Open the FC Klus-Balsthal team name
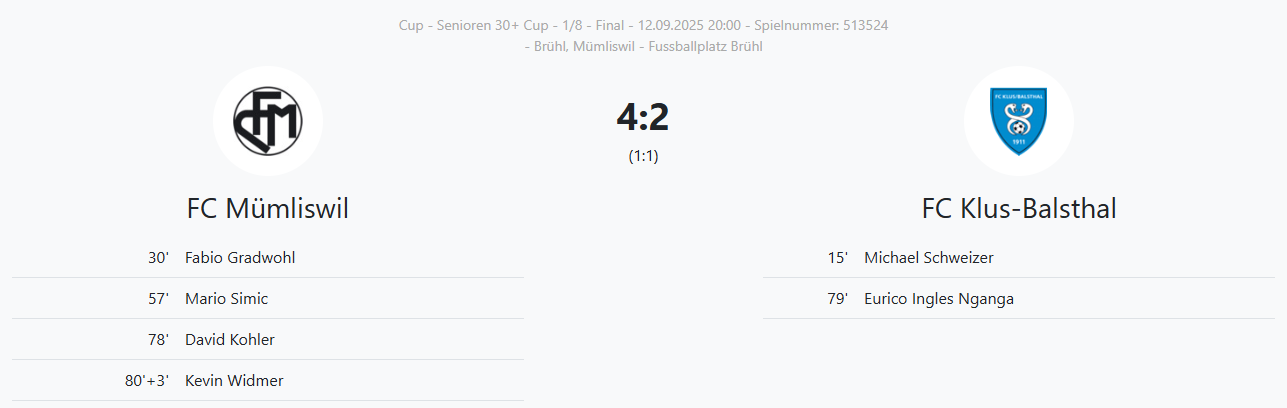The height and width of the screenshot is (408, 1287). click(1018, 208)
